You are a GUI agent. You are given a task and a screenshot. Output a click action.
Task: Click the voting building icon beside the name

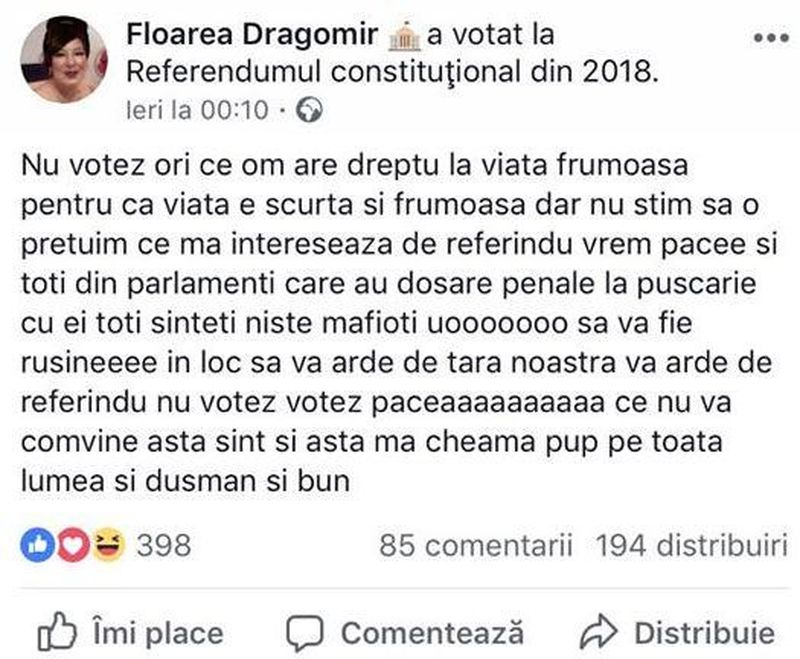(404, 37)
